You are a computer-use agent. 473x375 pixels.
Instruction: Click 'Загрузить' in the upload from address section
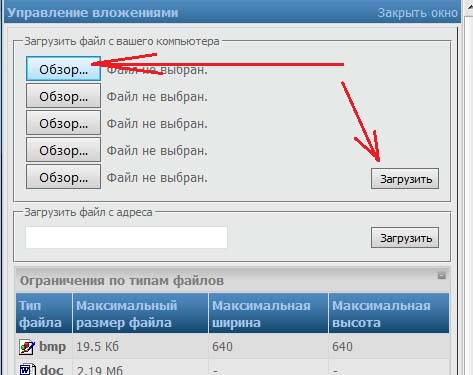click(405, 238)
